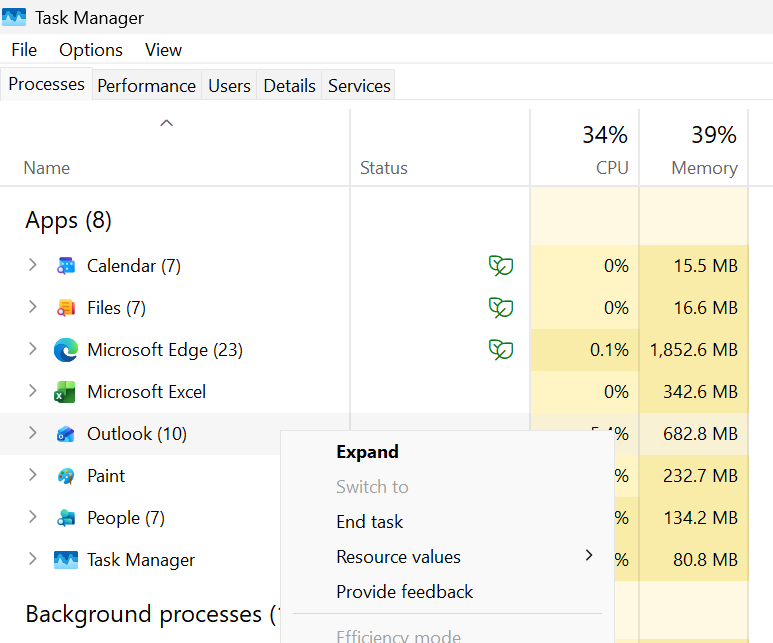This screenshot has height=643, width=773.
Task: Open Resource values submenu arrow
Action: point(589,556)
